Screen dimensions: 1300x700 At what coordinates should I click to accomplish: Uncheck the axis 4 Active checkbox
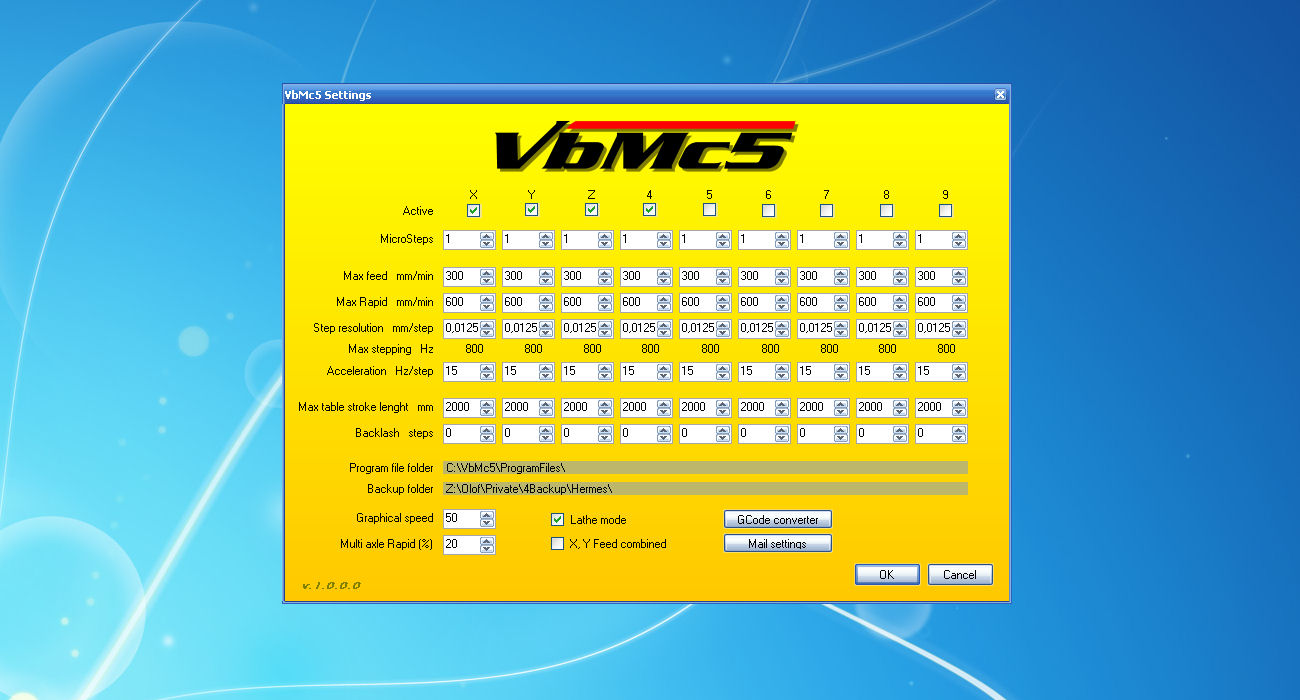650,210
